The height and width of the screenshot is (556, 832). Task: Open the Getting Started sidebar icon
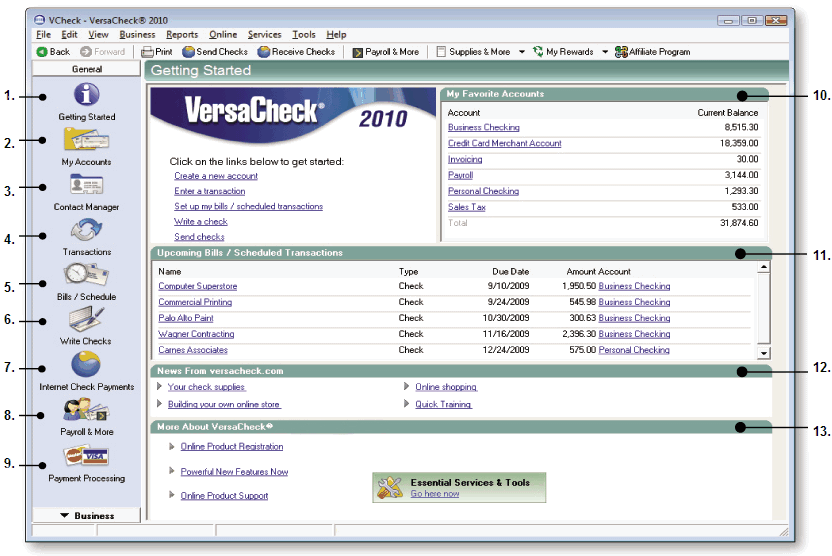pyautogui.click(x=86, y=94)
